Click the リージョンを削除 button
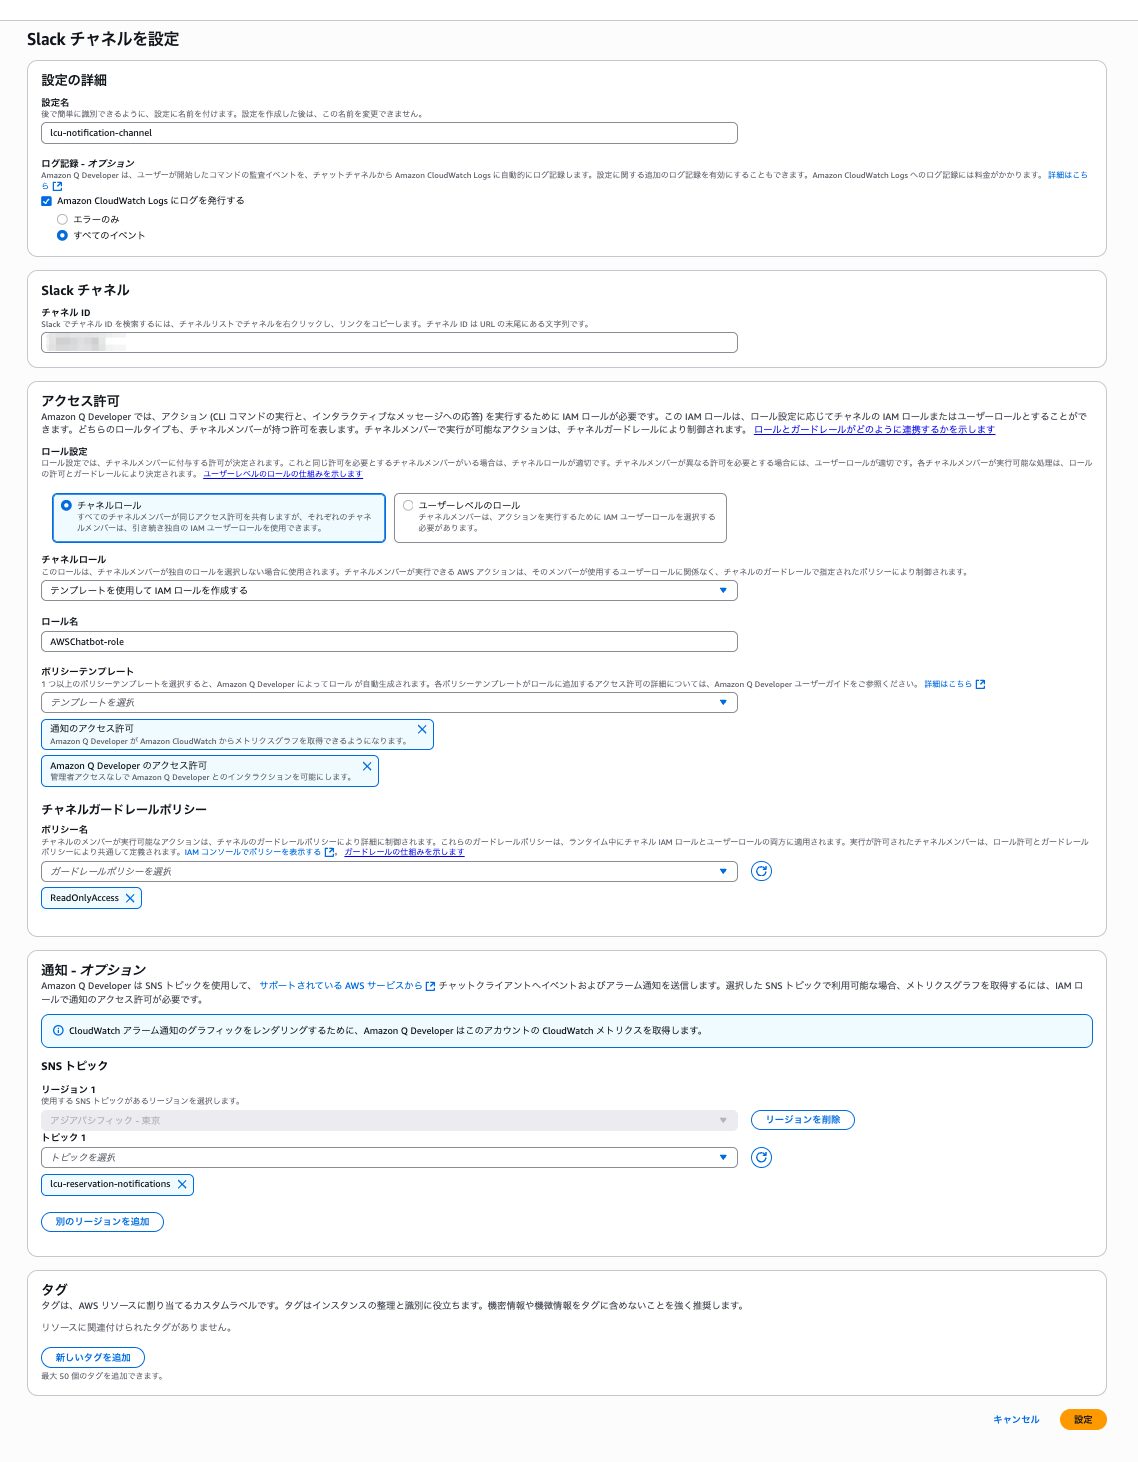 (803, 1120)
